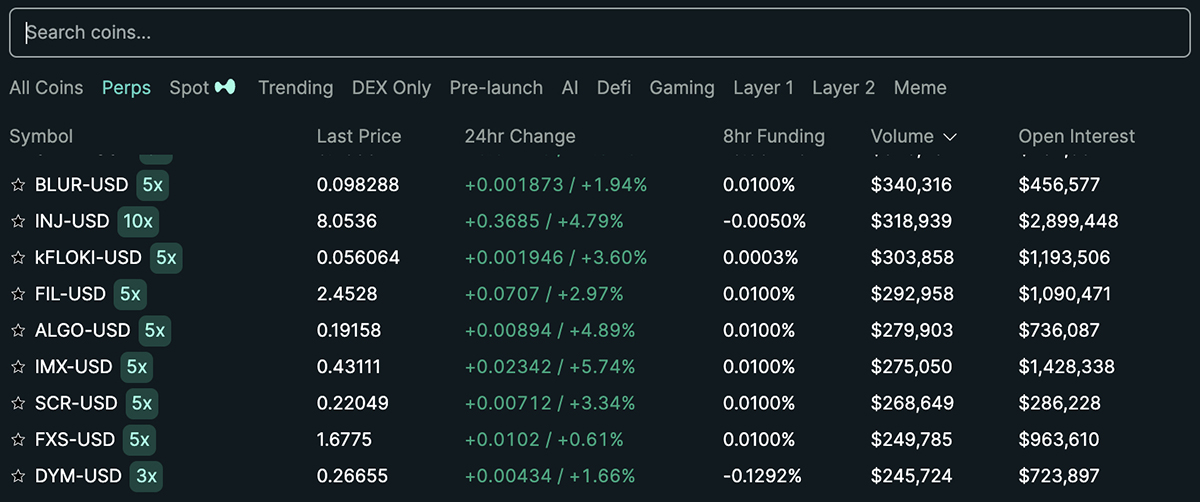The image size is (1200, 502).
Task: Open the DYM-USD symbol
Action: point(78,476)
